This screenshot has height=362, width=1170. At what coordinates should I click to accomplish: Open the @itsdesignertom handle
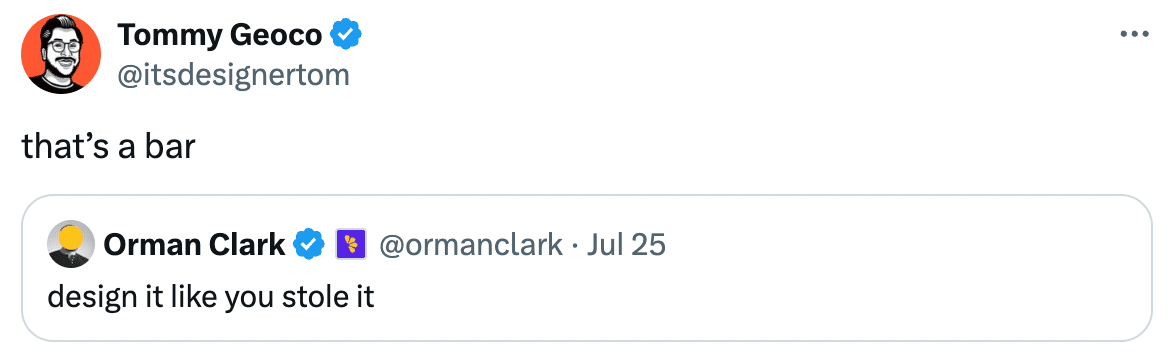(233, 74)
